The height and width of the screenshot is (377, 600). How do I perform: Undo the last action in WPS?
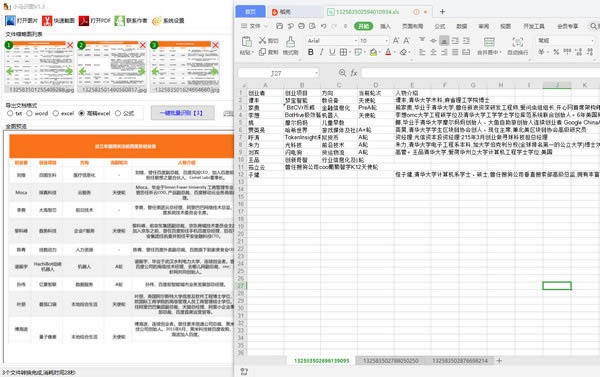pos(324,26)
